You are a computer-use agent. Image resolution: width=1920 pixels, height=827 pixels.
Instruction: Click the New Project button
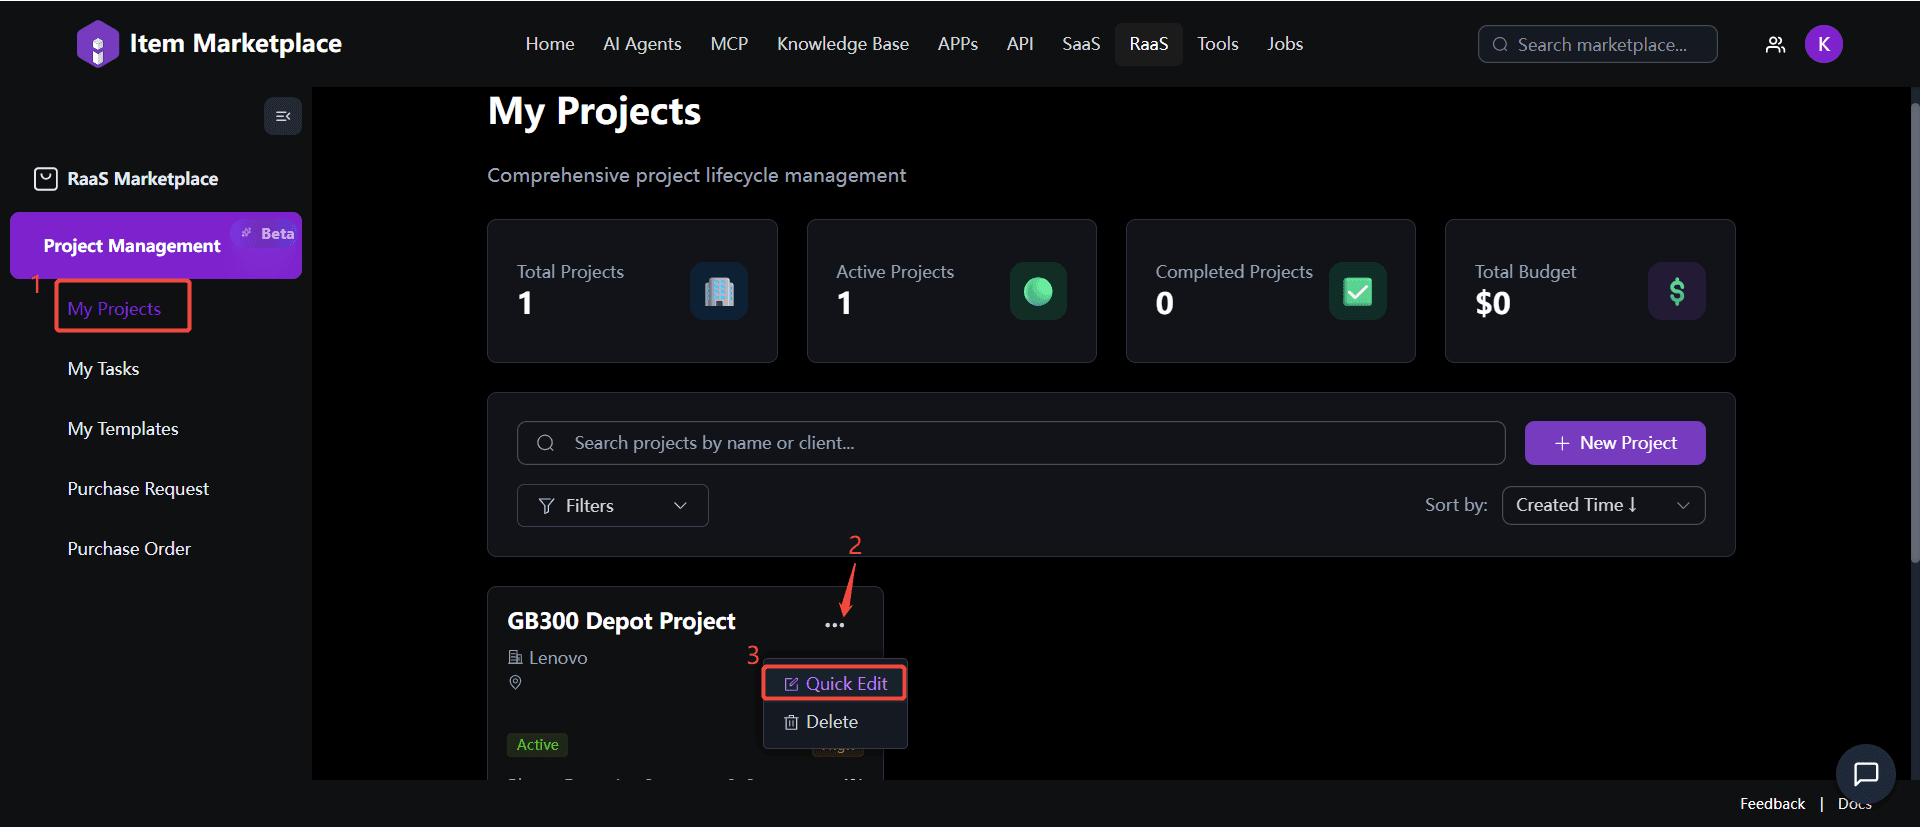1614,443
